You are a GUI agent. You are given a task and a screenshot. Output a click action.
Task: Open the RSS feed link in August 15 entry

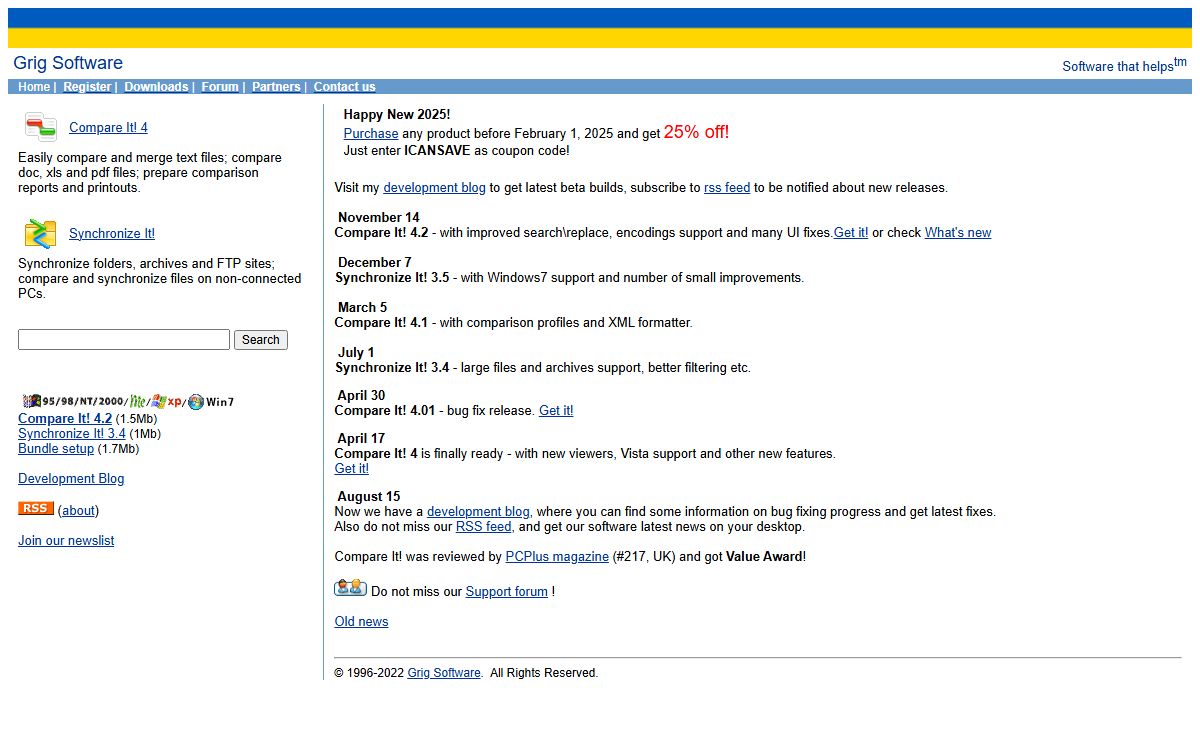click(x=484, y=527)
